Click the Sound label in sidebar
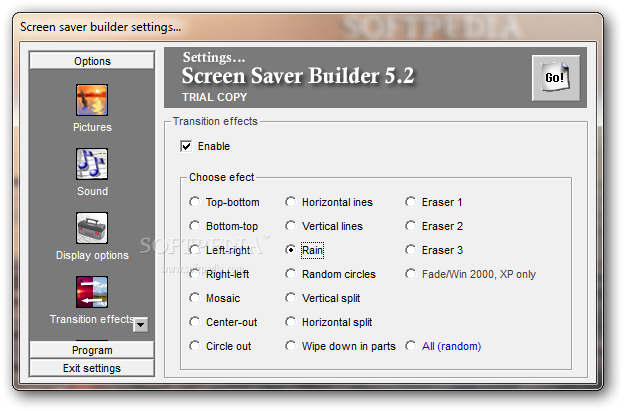 [92, 191]
